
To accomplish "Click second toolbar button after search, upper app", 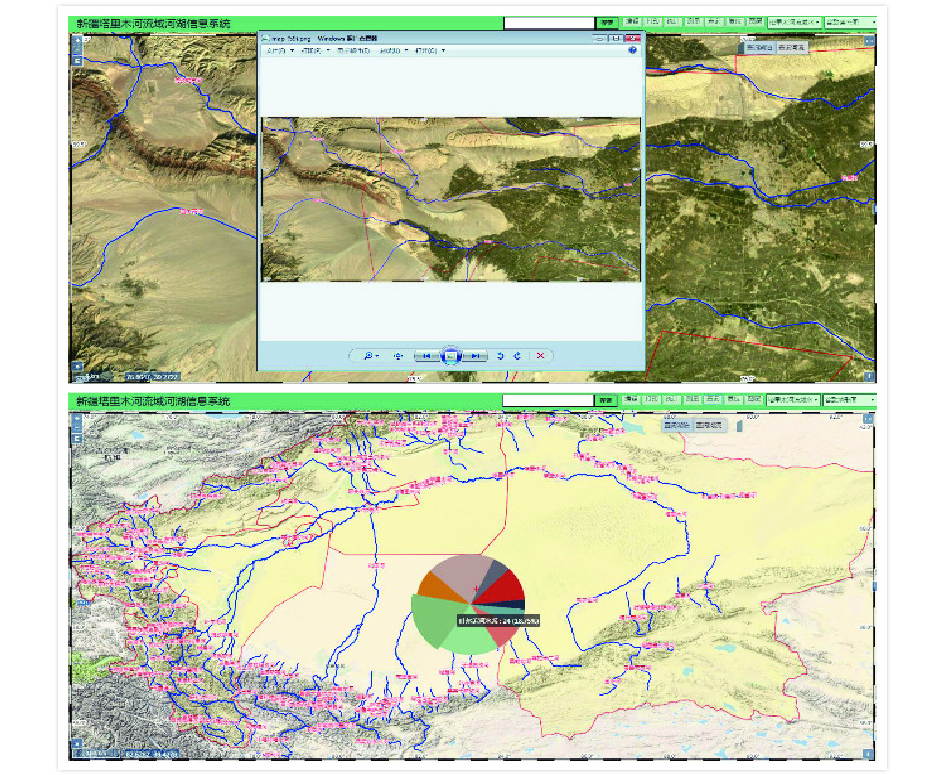I will (652, 22).
